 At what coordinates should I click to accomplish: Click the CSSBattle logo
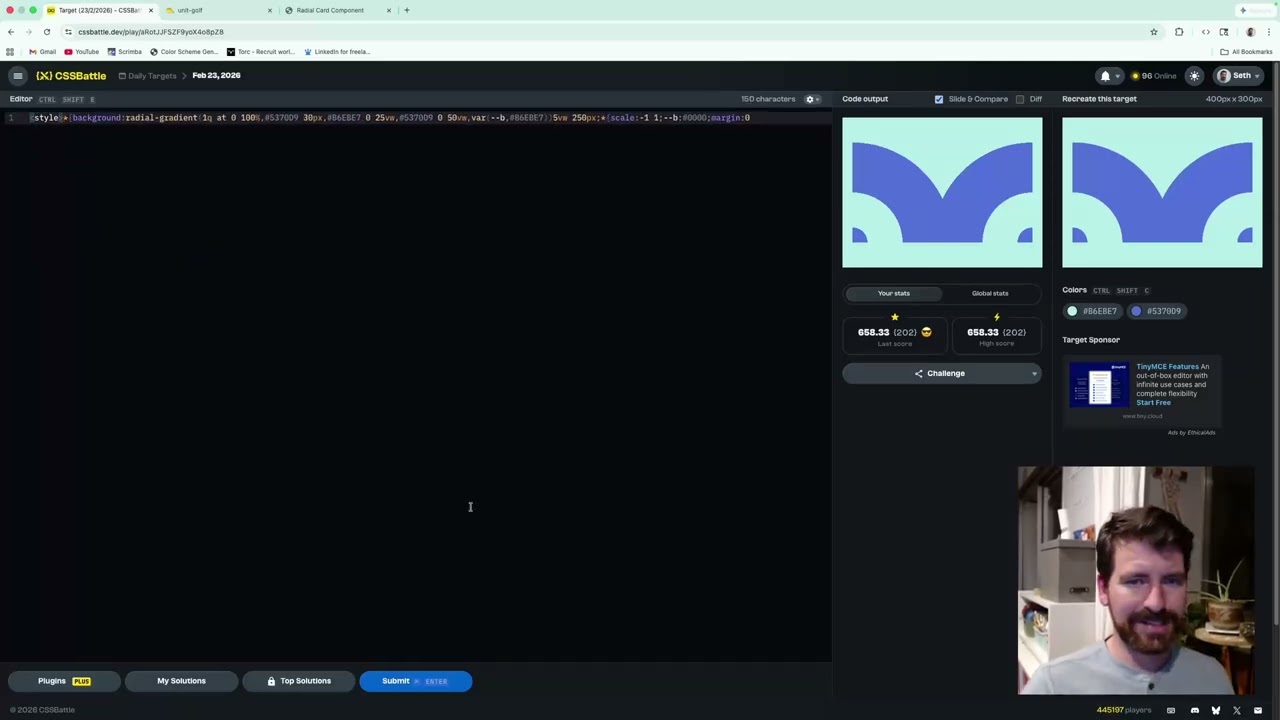point(71,76)
